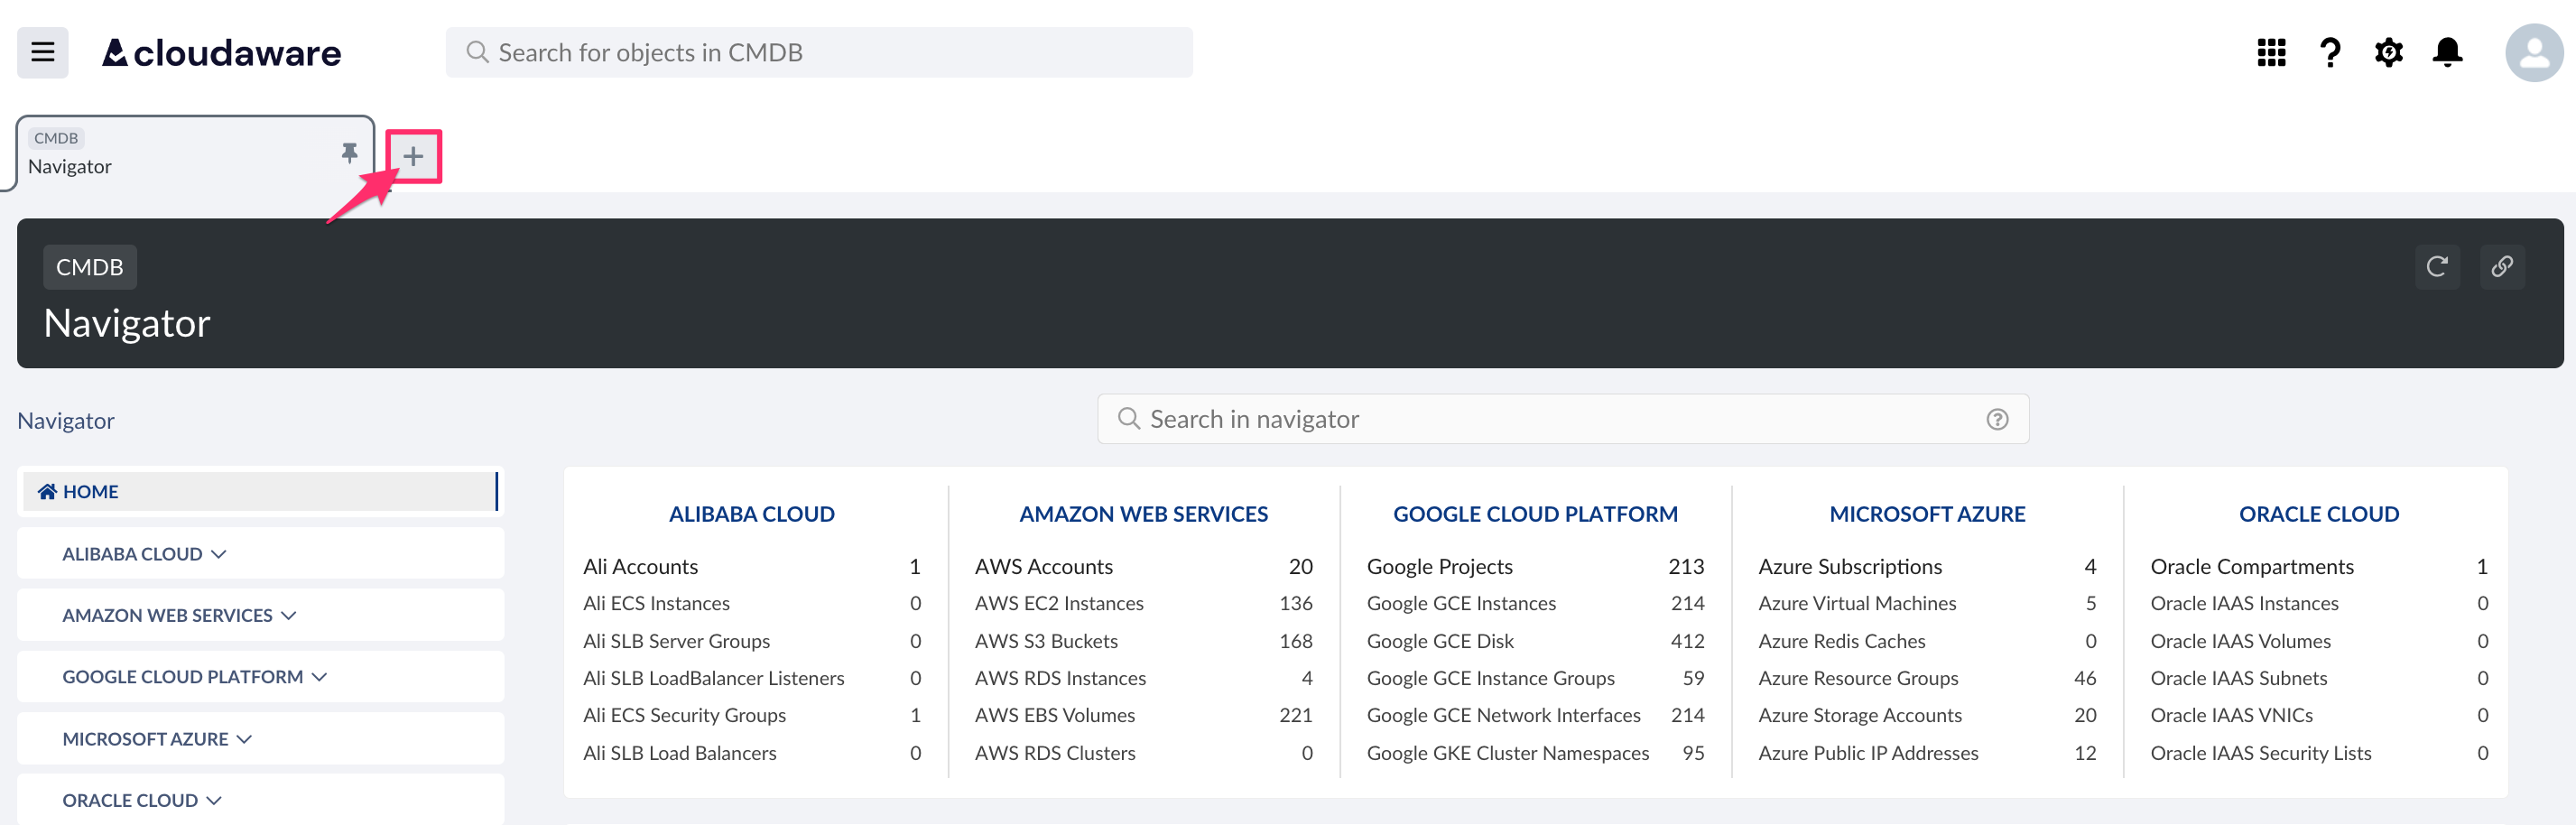Click the Cloudaware logo
Screen dimensions: 2576x825
(220, 52)
